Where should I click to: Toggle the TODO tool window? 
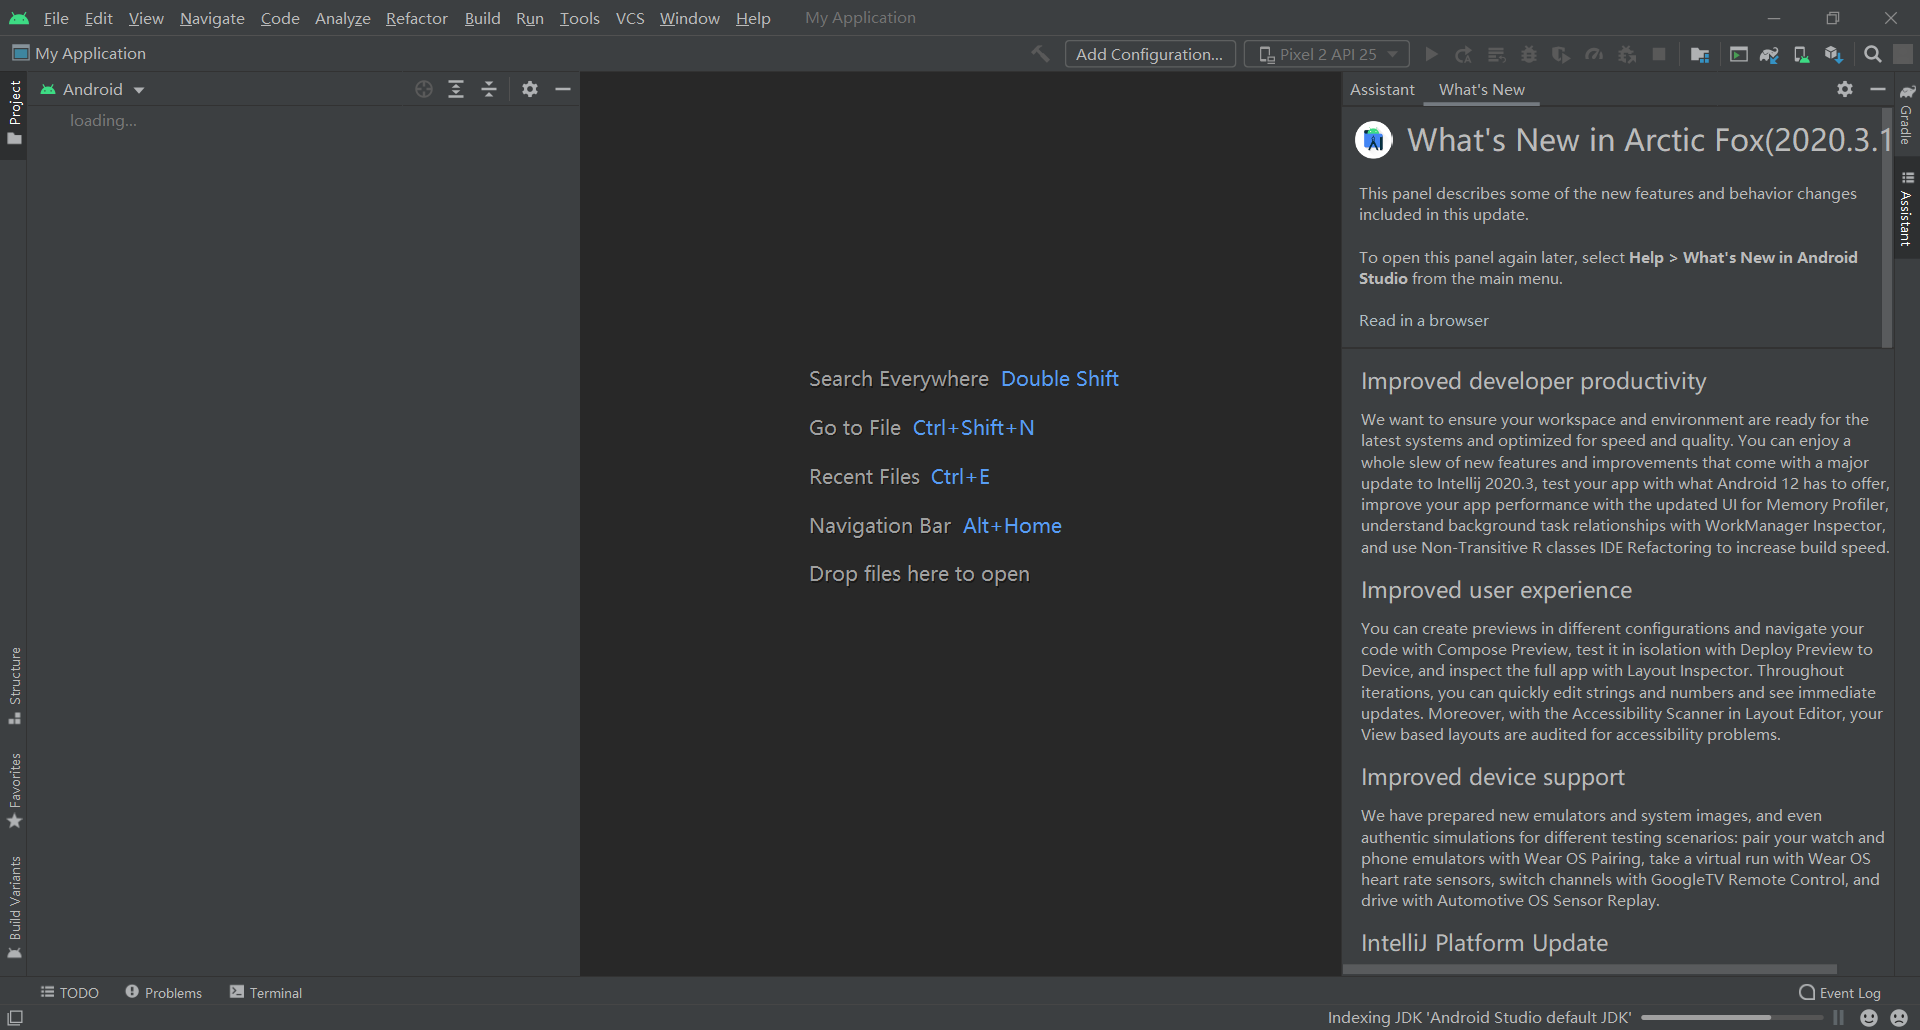tap(70, 993)
